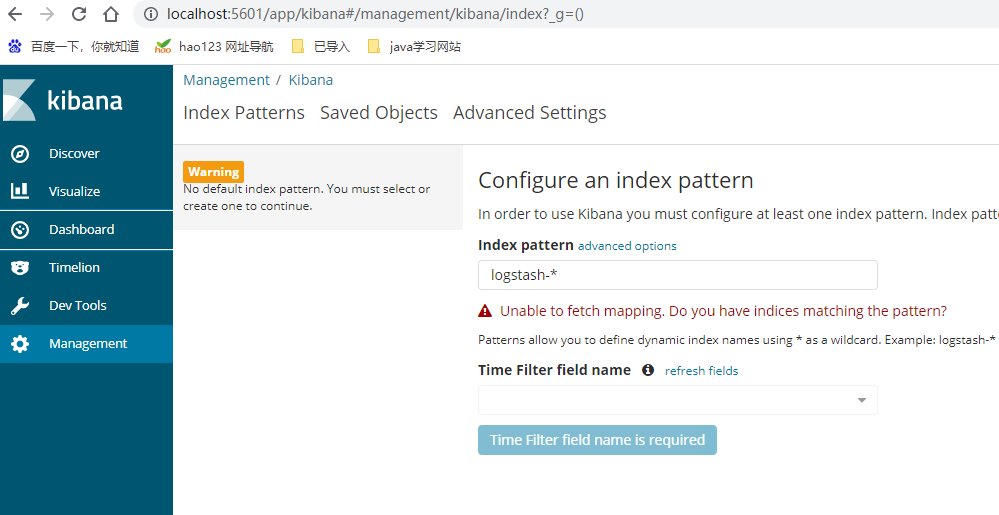This screenshot has height=515, width=999.
Task: Click the Time Filter field name label
Action: pyautogui.click(x=554, y=370)
